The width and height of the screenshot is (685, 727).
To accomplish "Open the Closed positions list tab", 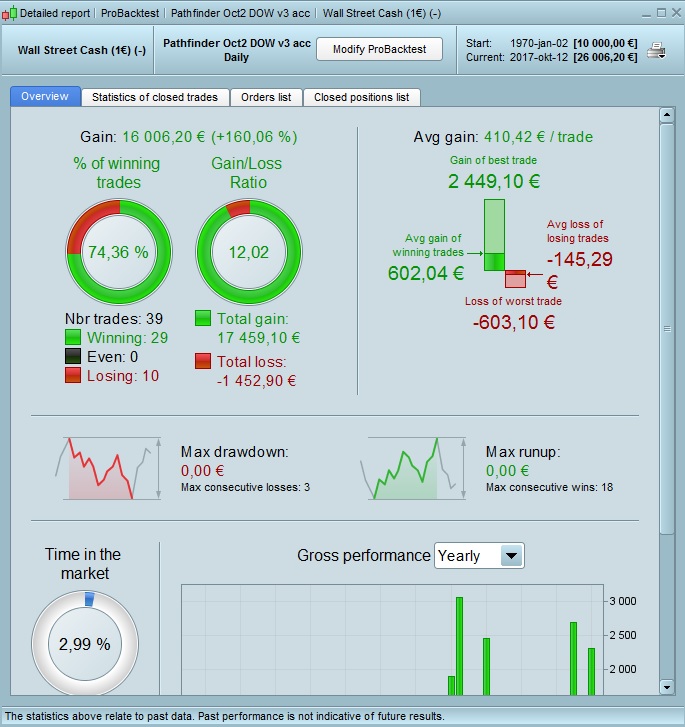I will coord(362,97).
